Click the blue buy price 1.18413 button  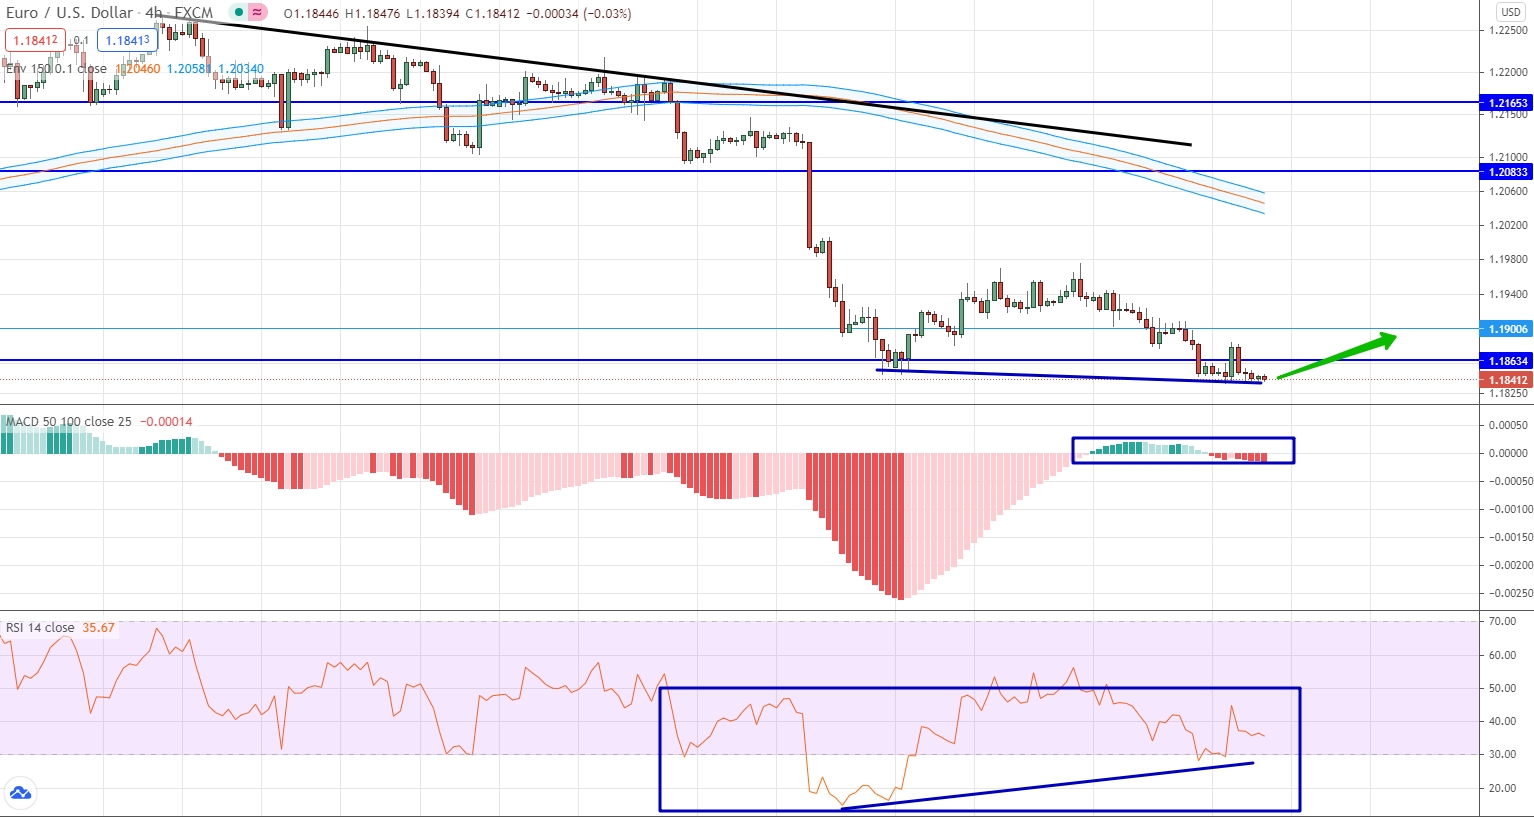pyautogui.click(x=128, y=41)
